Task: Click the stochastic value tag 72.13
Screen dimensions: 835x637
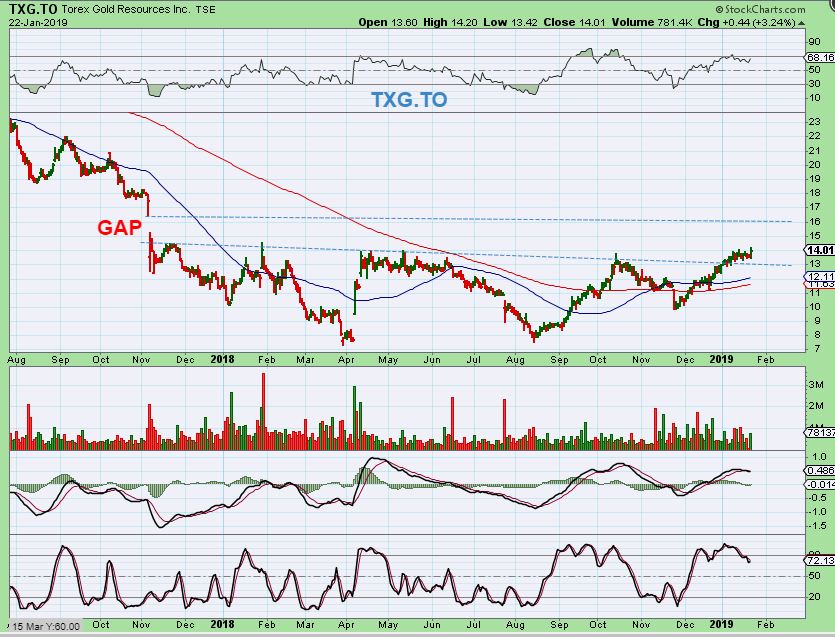Action: pos(820,561)
